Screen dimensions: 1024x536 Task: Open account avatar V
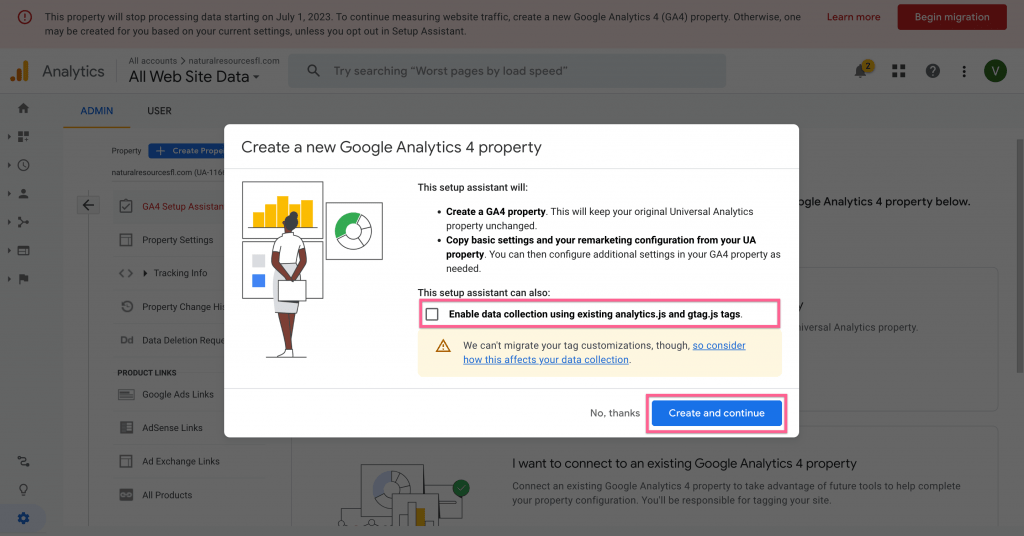[995, 71]
